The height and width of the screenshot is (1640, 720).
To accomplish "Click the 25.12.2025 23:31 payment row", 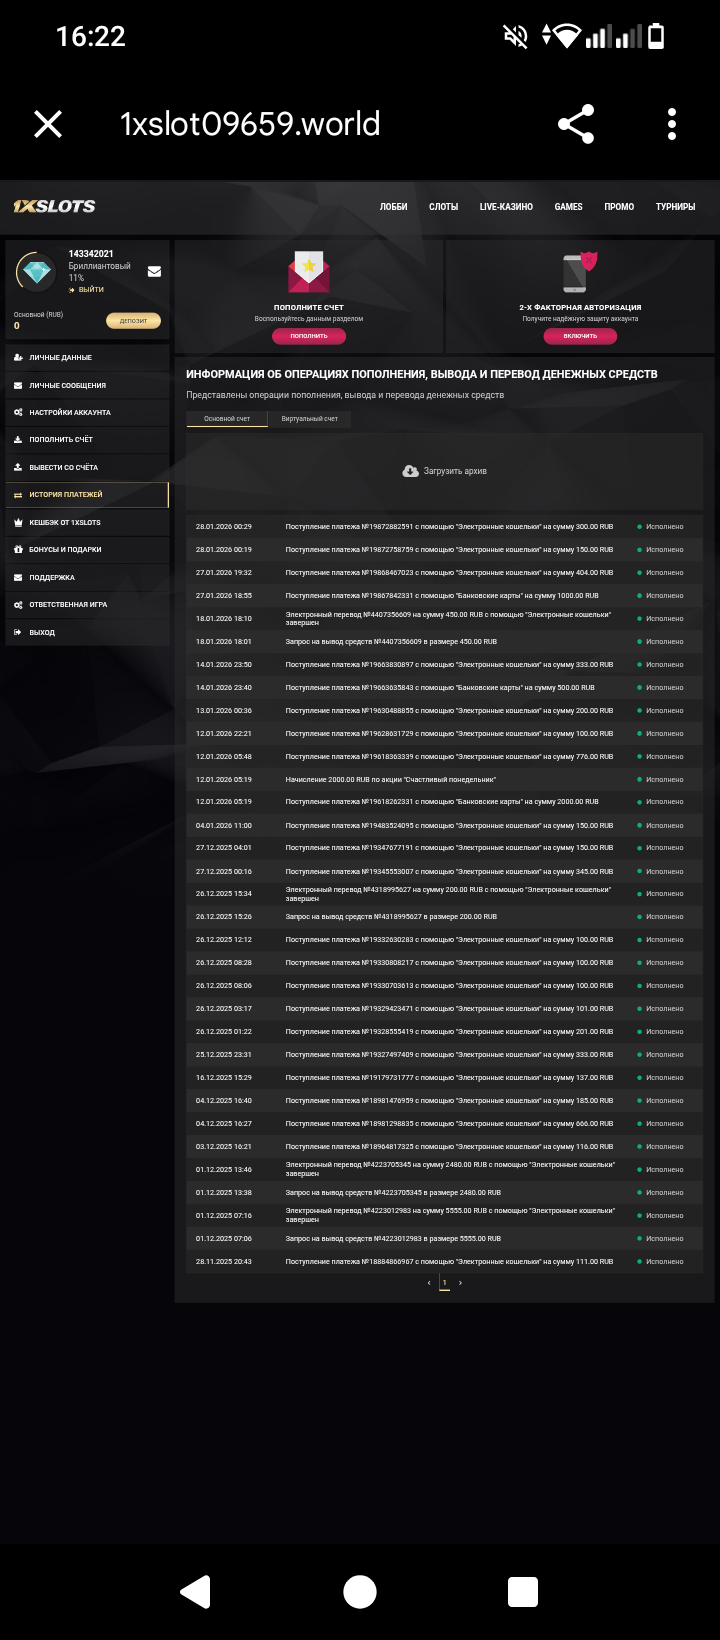I will [x=444, y=1055].
